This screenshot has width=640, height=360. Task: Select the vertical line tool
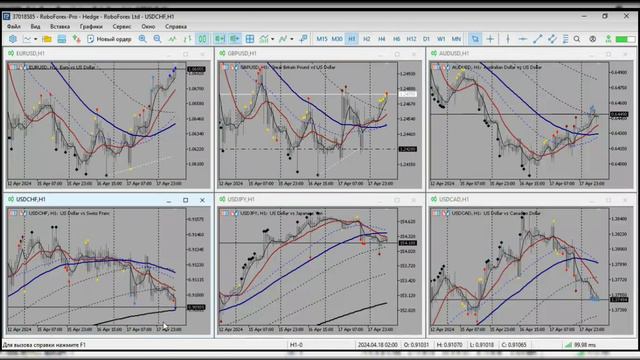tap(508, 39)
